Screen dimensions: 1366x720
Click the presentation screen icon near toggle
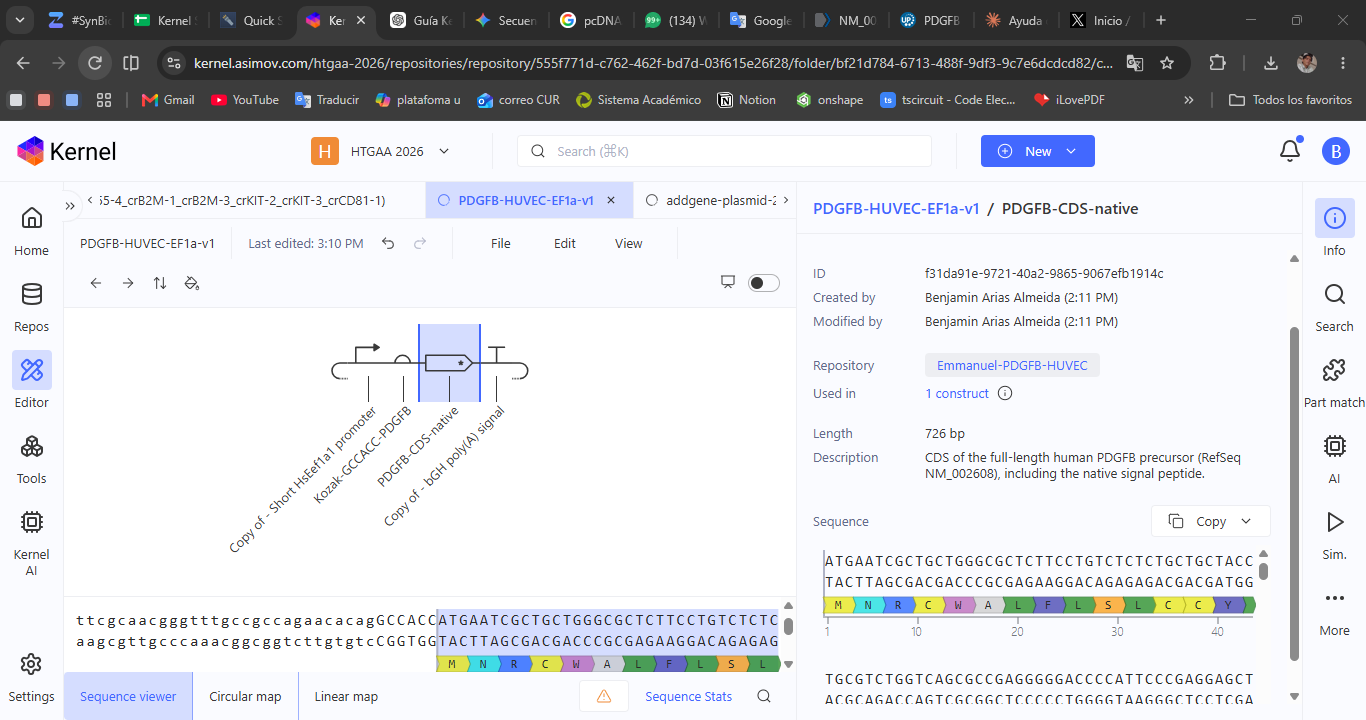[x=728, y=283]
